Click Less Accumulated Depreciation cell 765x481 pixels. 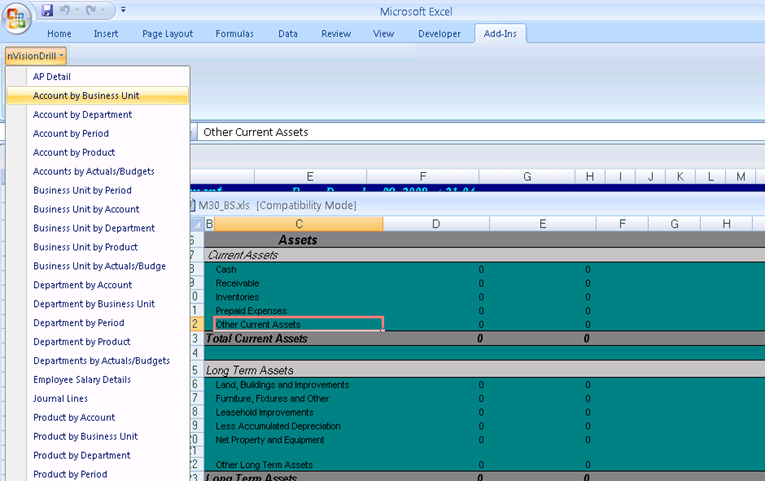click(299, 426)
